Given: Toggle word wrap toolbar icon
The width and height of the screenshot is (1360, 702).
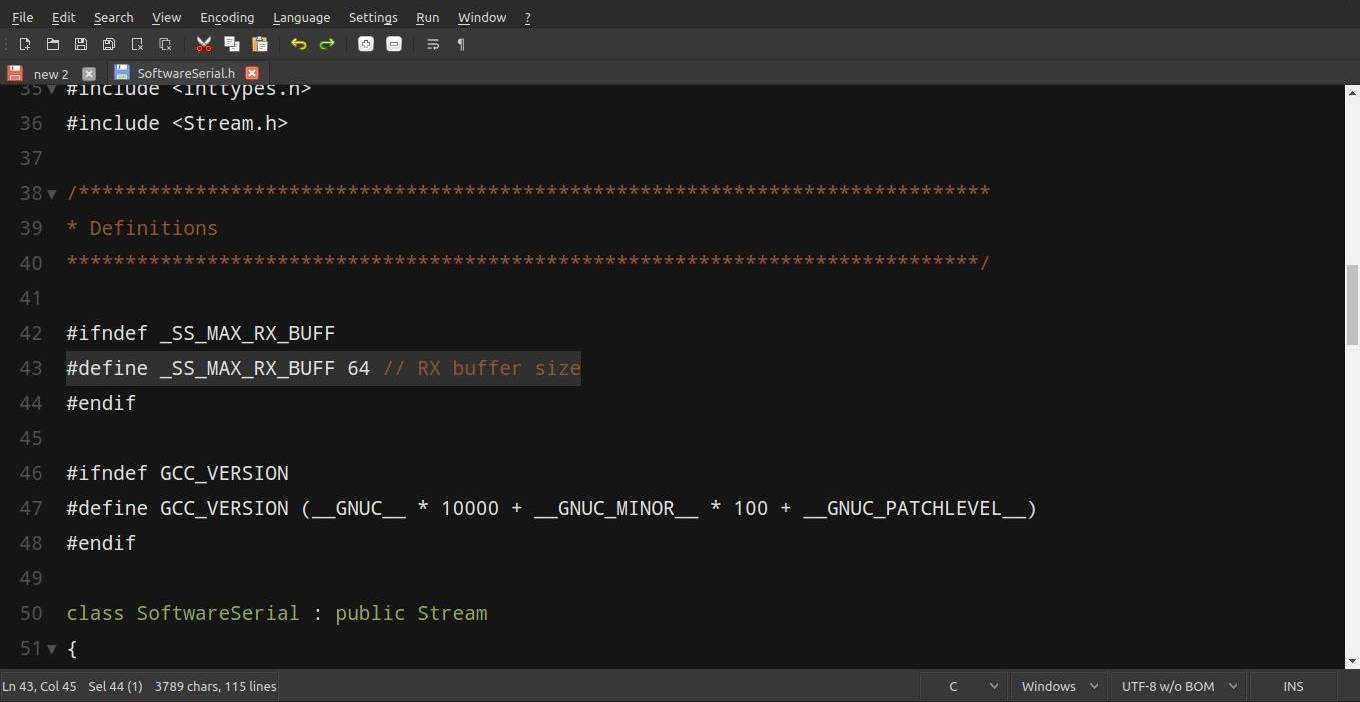Looking at the screenshot, I should [433, 44].
